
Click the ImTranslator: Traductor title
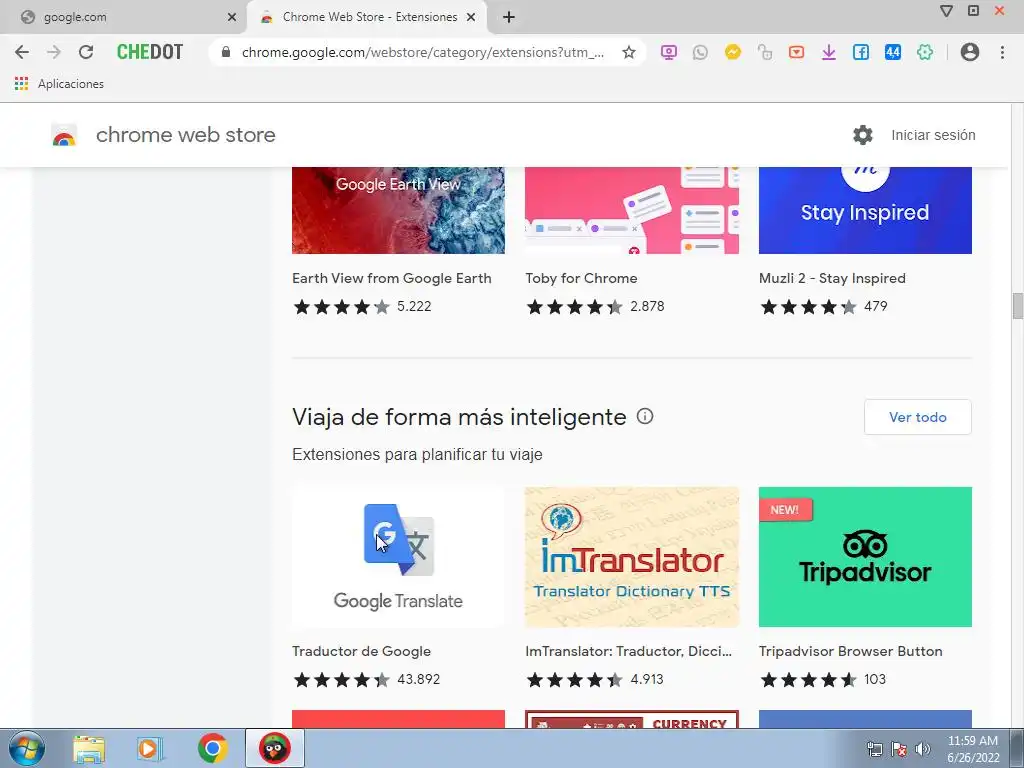tap(628, 651)
